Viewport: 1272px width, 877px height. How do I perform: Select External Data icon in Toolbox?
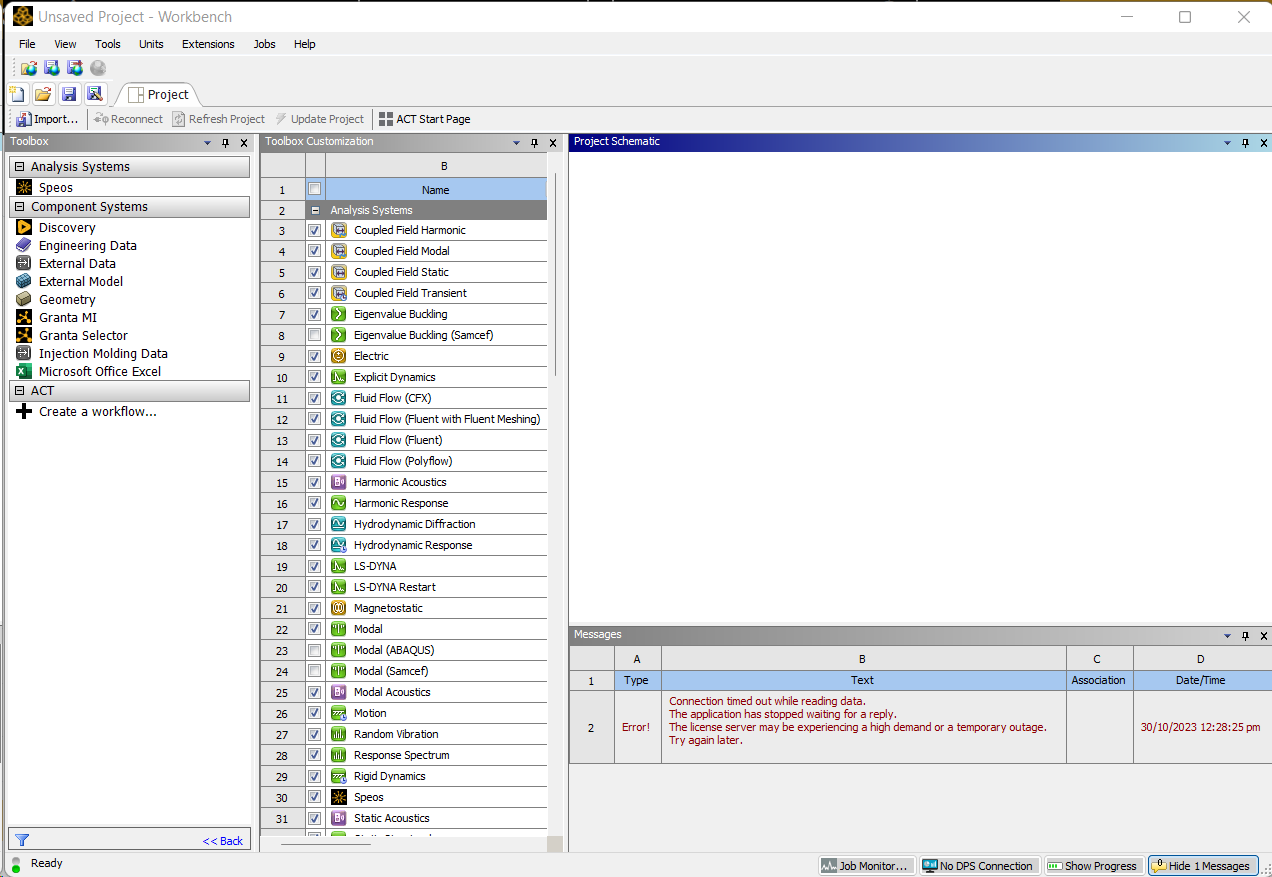24,263
